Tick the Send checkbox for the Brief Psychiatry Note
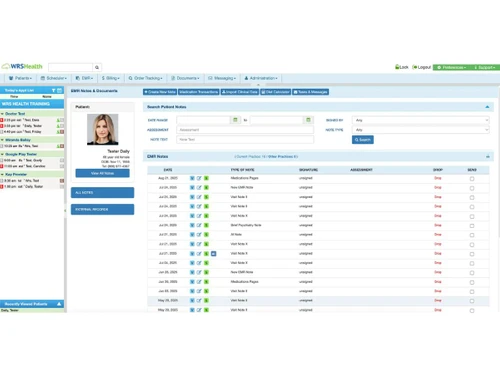 (x=472, y=226)
